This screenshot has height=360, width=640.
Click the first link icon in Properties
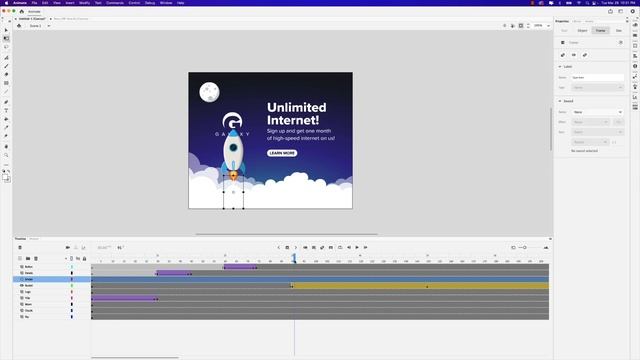563,55
